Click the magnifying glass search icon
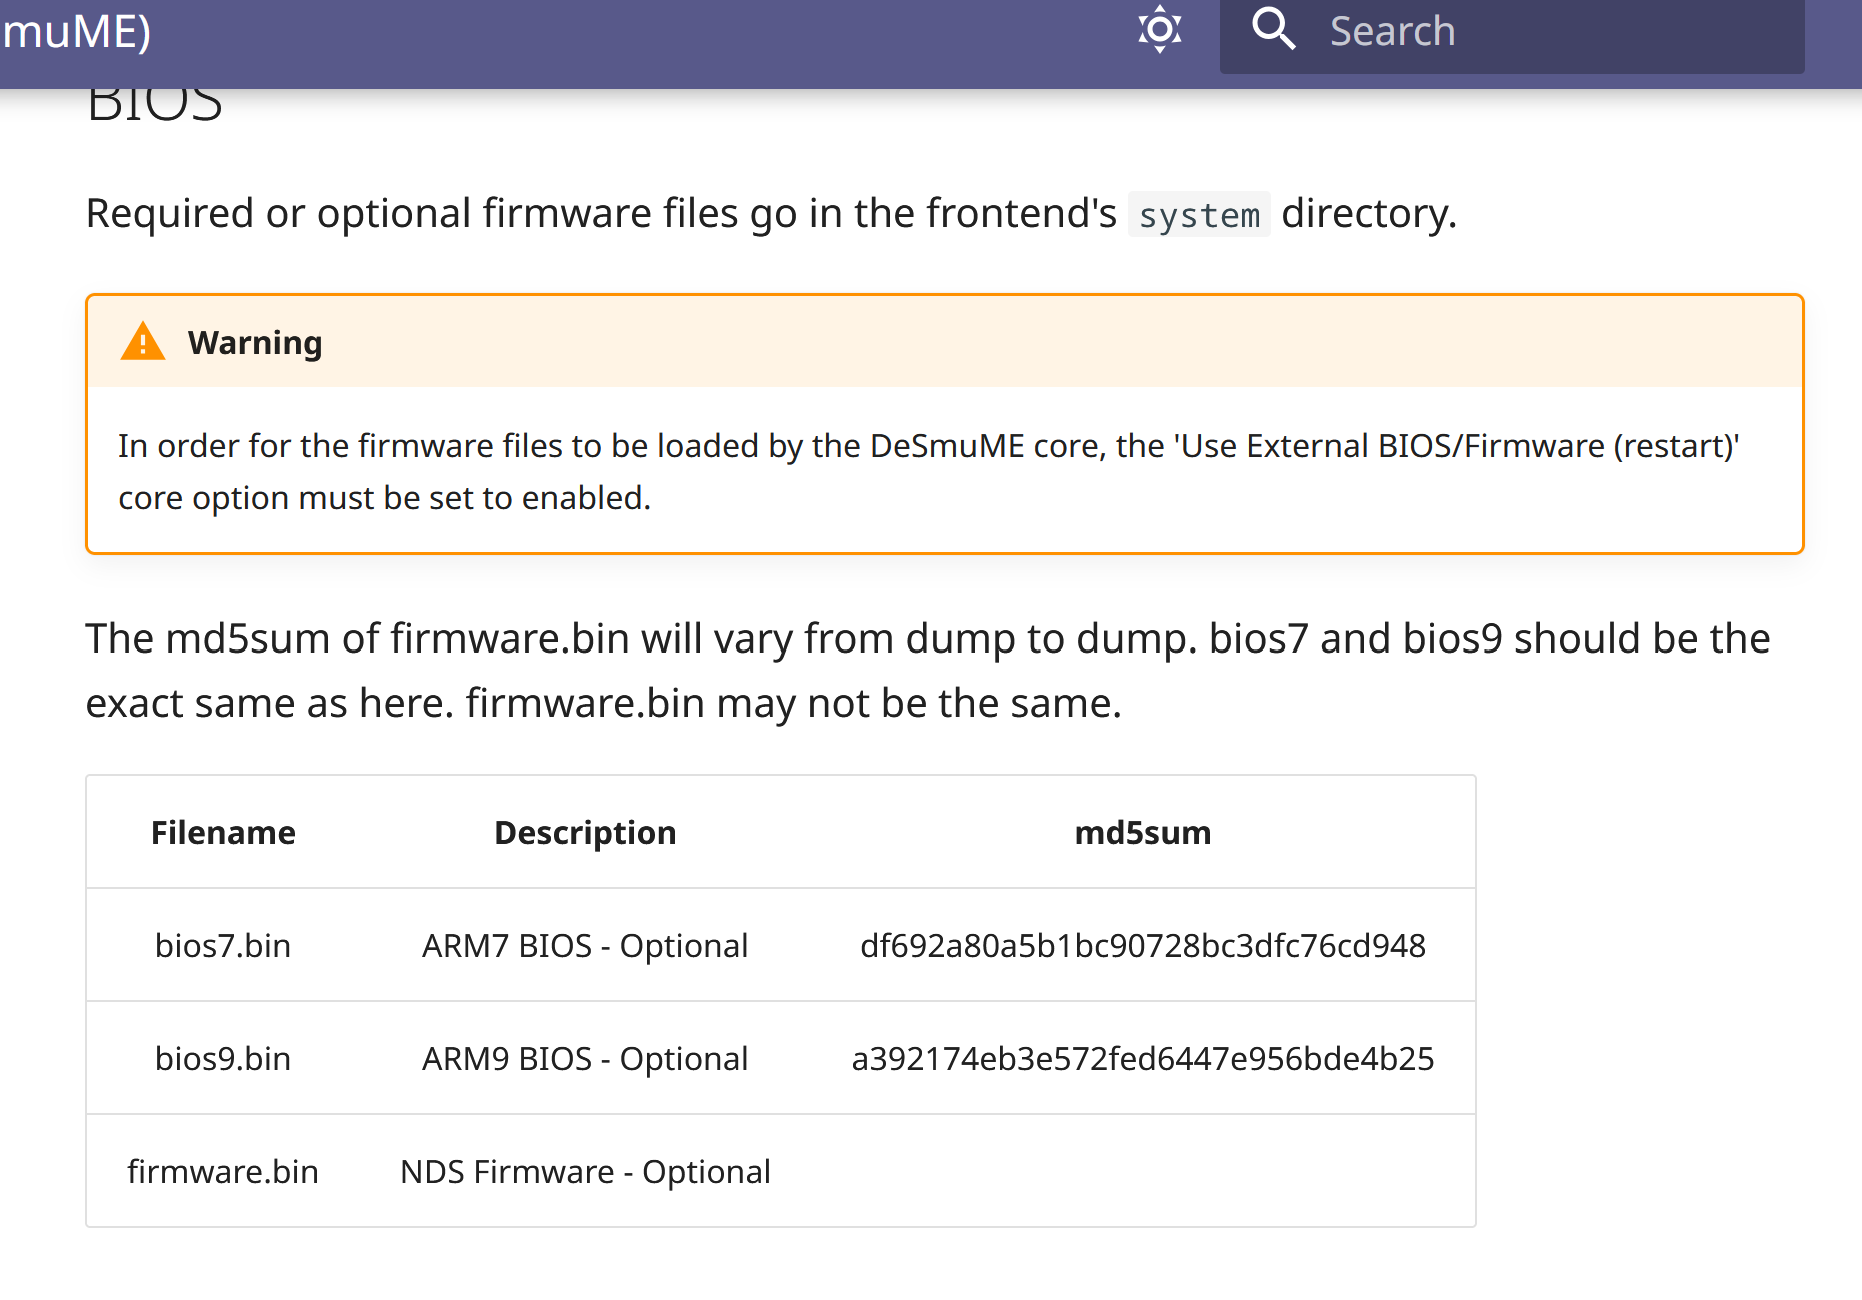1862x1300 pixels. click(x=1273, y=29)
